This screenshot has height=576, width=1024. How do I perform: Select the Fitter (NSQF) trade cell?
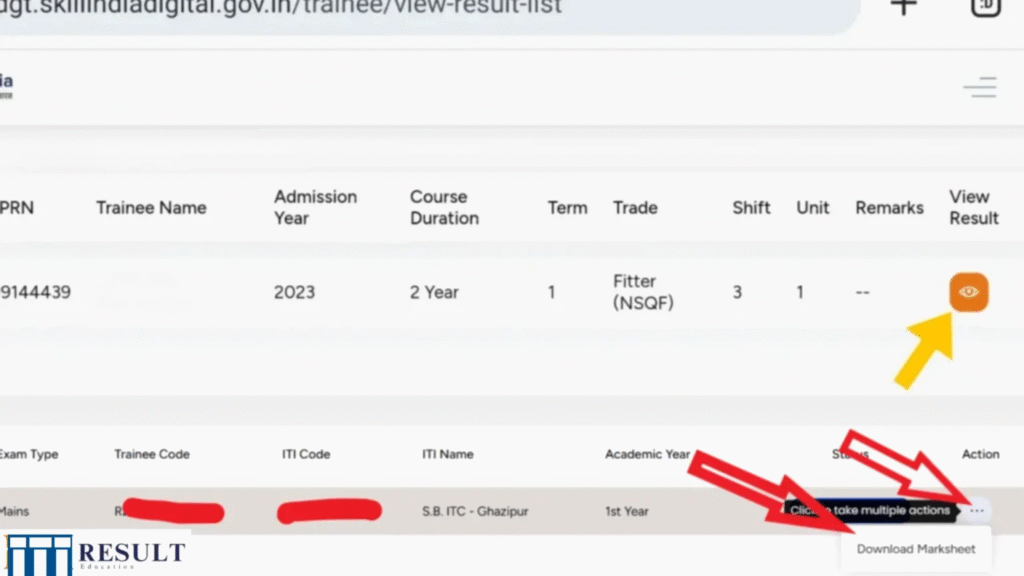tap(643, 292)
